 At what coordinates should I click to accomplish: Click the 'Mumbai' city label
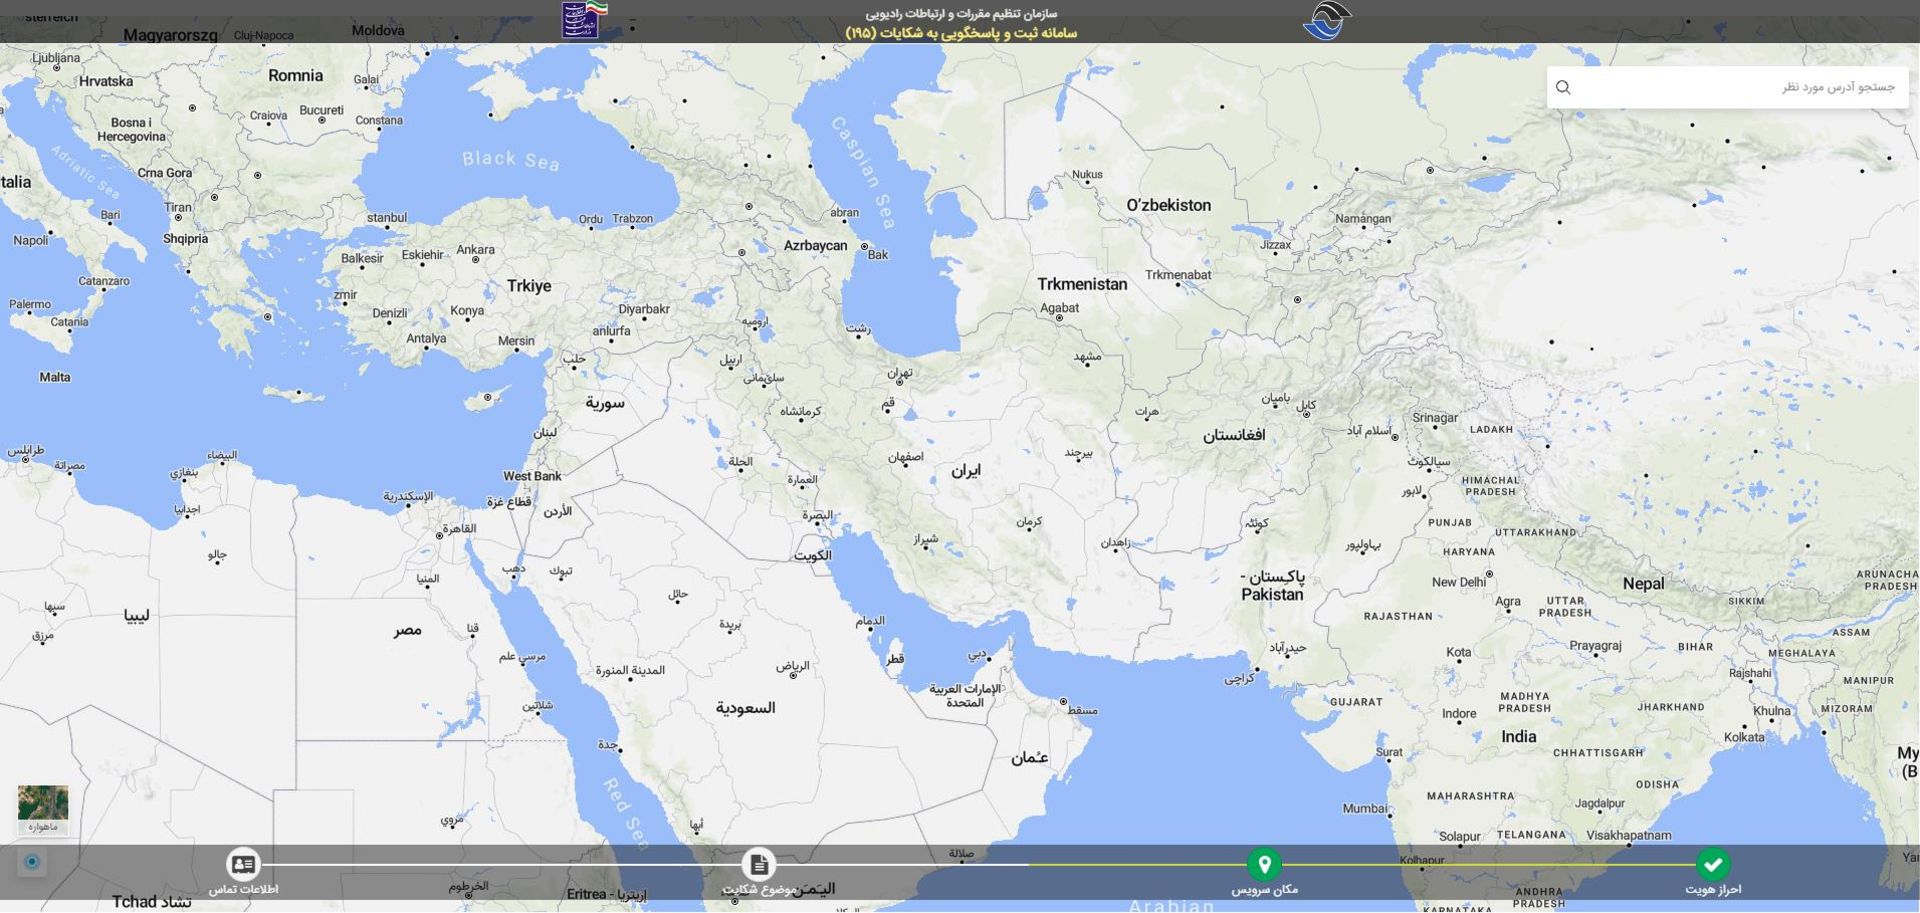(1365, 809)
